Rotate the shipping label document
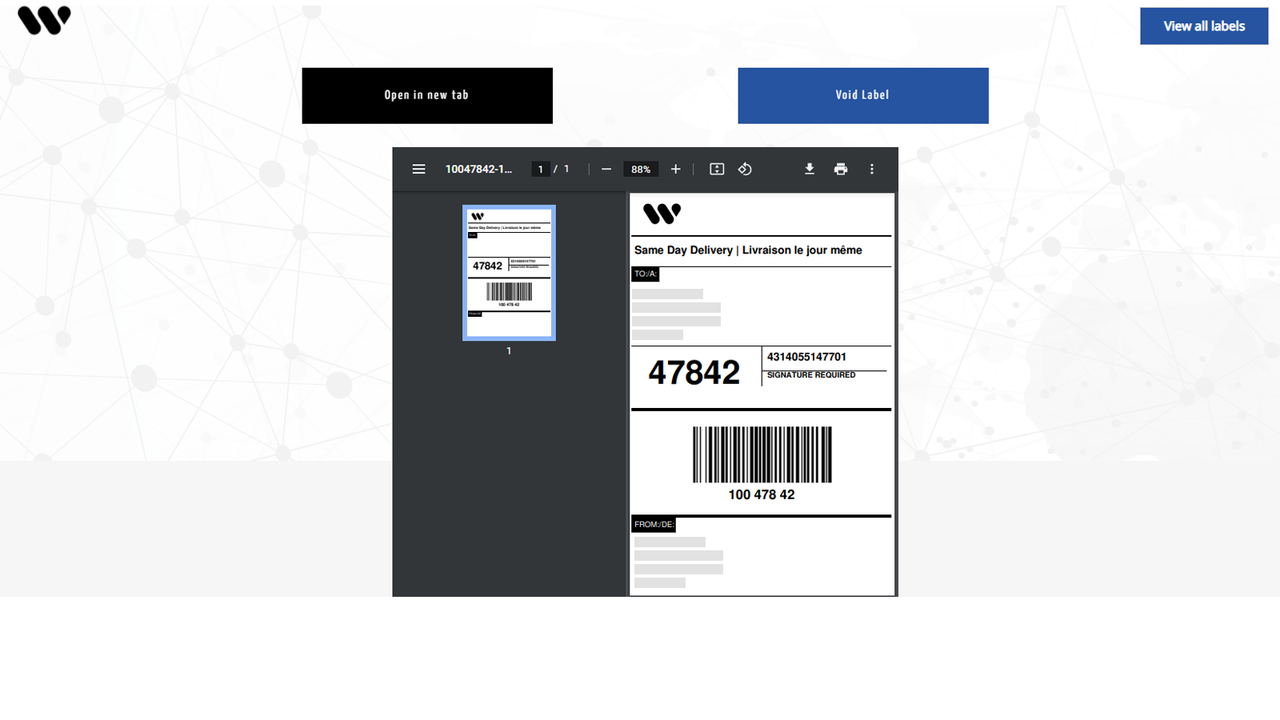 coord(745,169)
